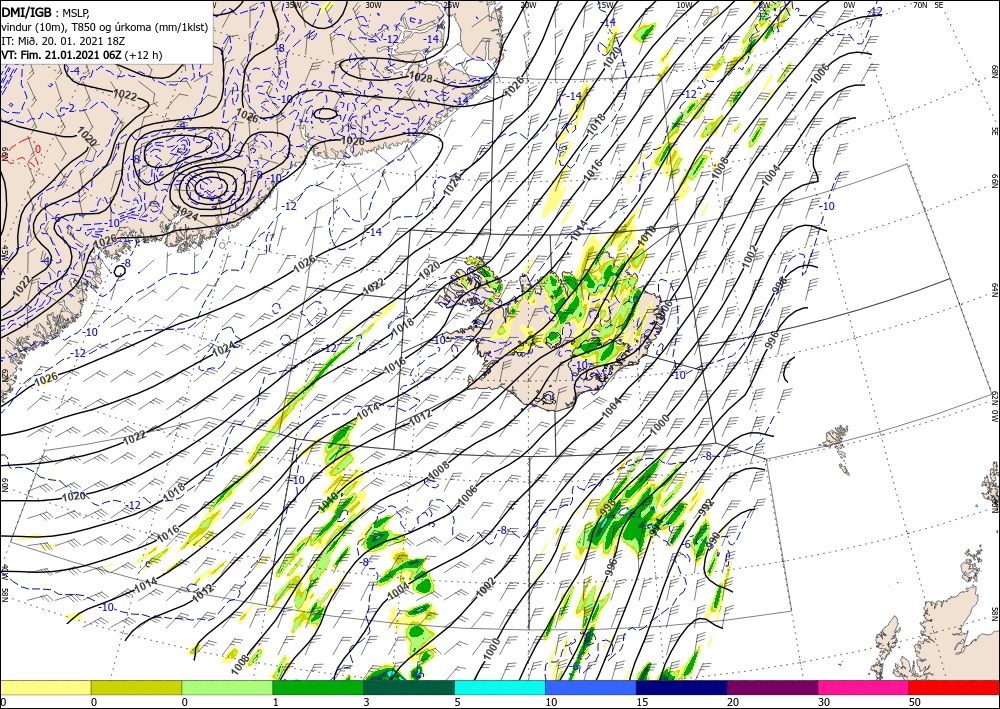Click the legend scale label '15'
This screenshot has width=1000, height=709.
[642, 702]
